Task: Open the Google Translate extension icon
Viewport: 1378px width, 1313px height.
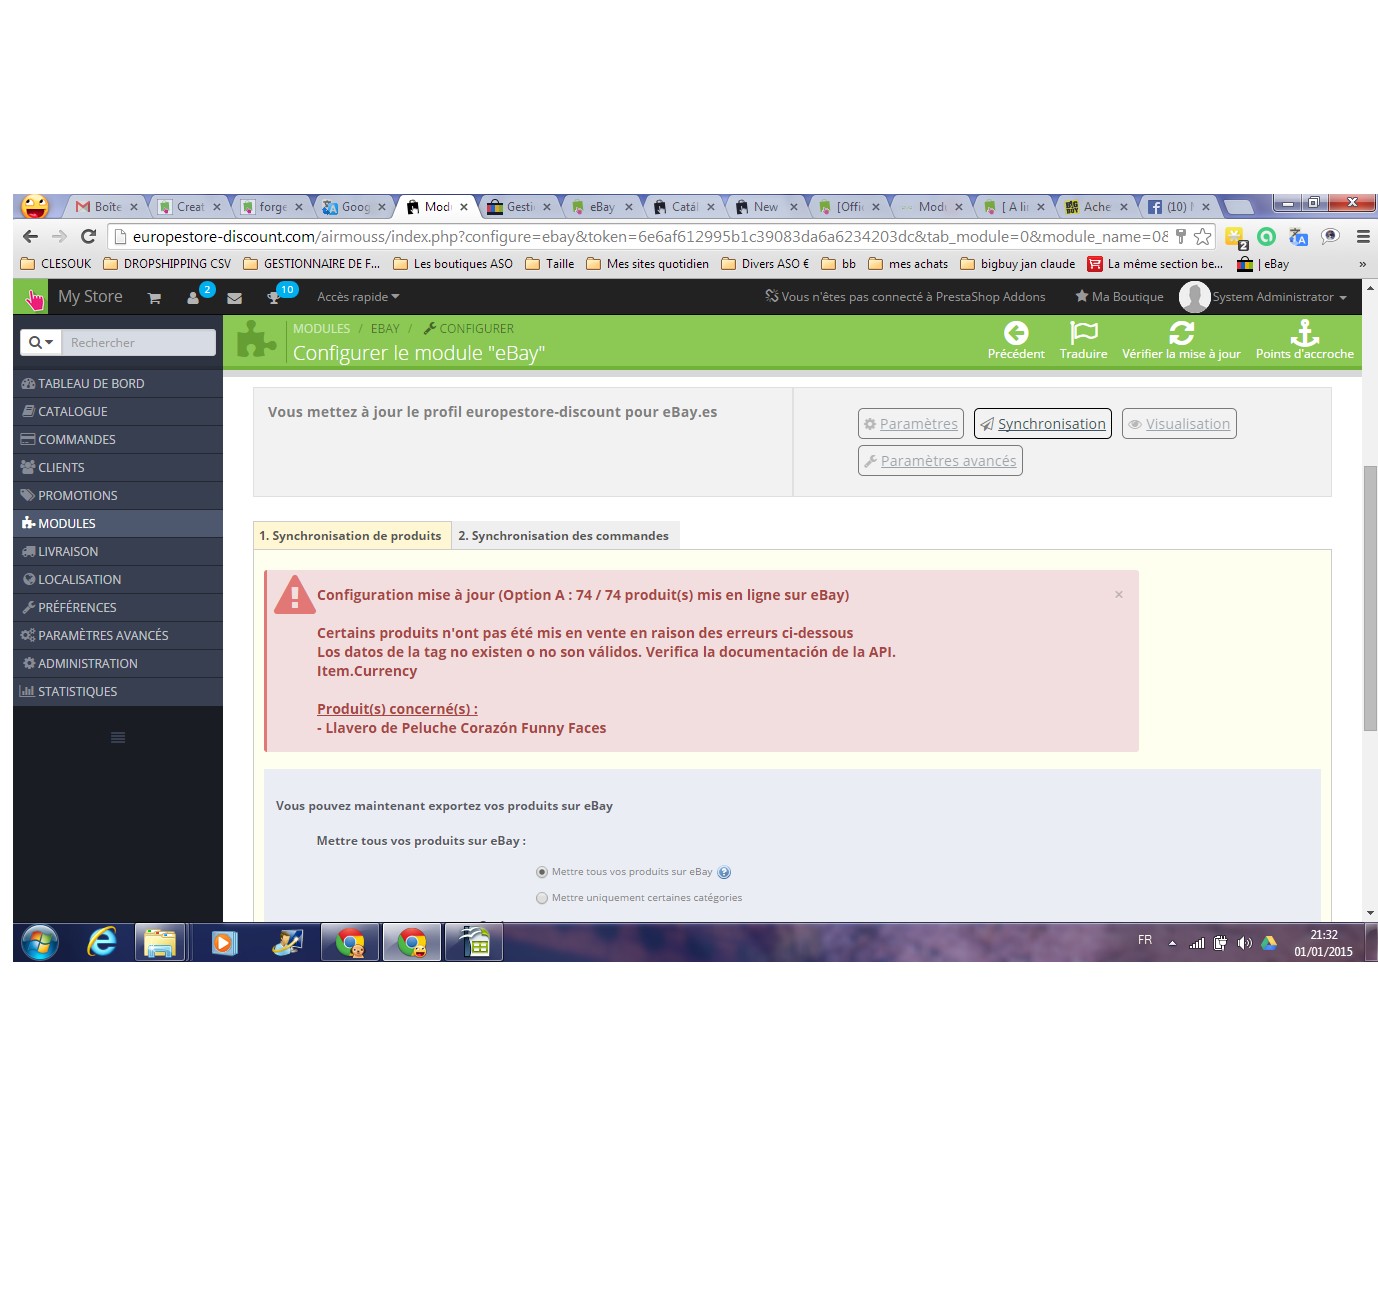Action: pos(1298,237)
